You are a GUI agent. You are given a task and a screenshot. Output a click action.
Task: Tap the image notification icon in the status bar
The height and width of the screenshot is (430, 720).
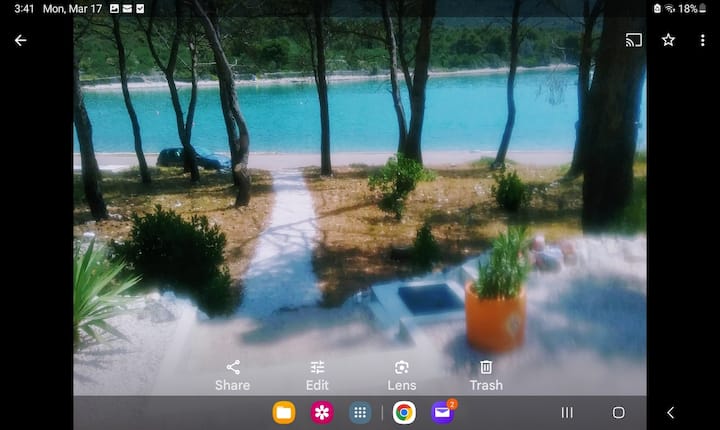(x=114, y=9)
